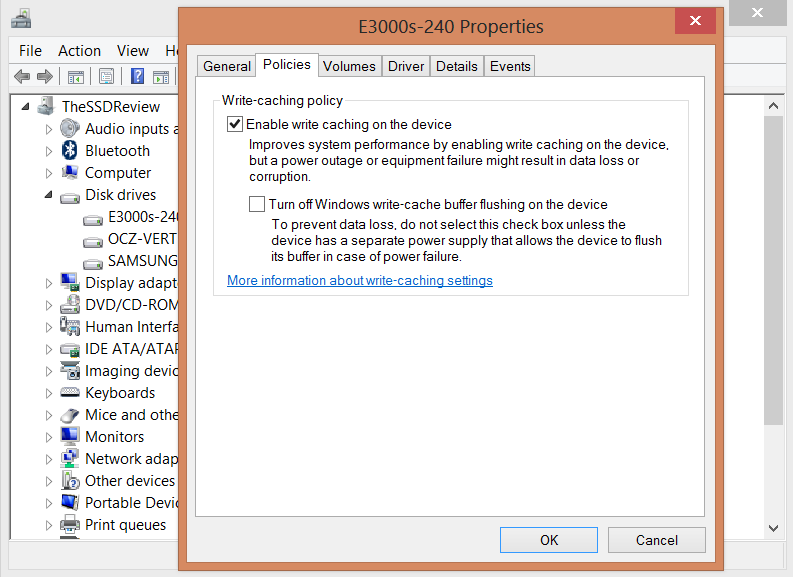Expand the Monitors category arrow
Viewport: 793px width, 577px height.
click(49, 437)
